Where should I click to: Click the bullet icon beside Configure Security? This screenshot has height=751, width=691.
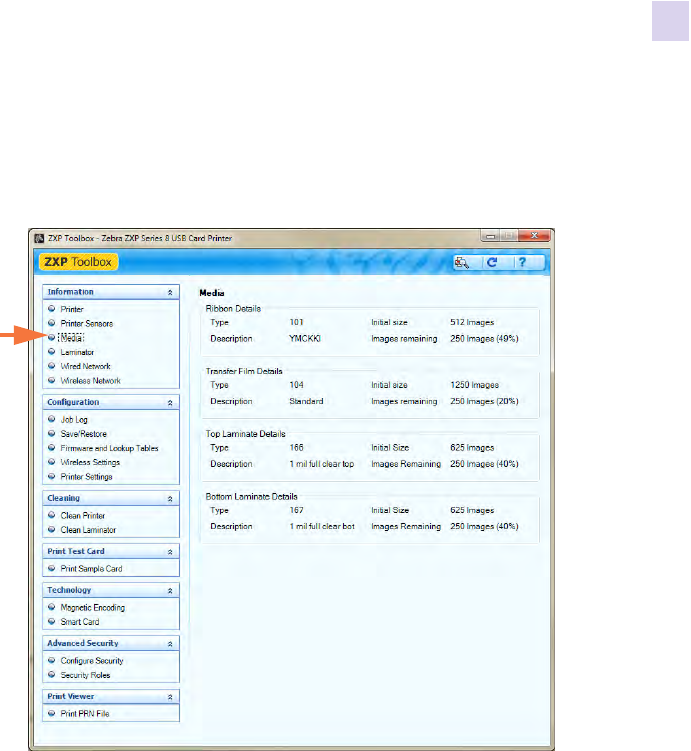tap(52, 660)
